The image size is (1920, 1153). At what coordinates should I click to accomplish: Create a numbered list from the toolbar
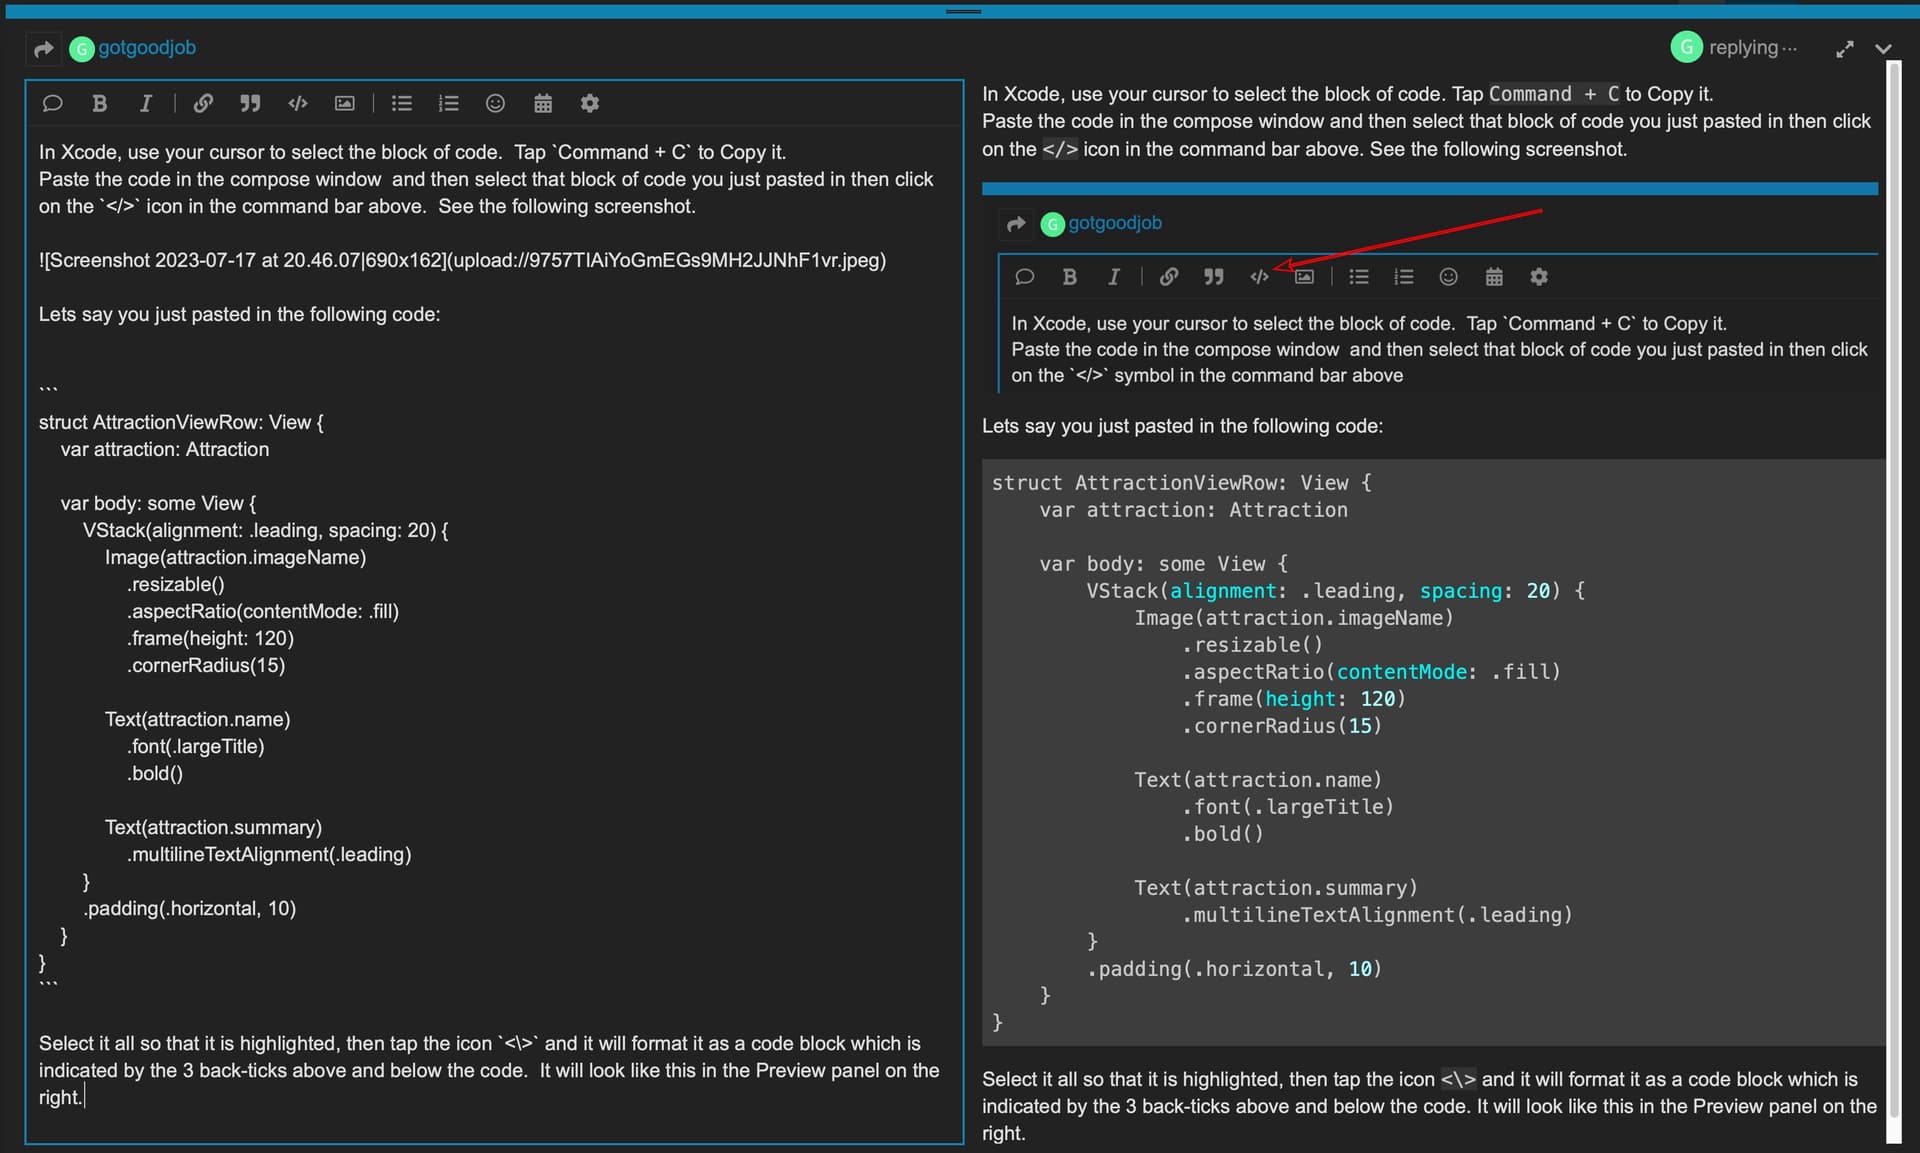point(448,103)
